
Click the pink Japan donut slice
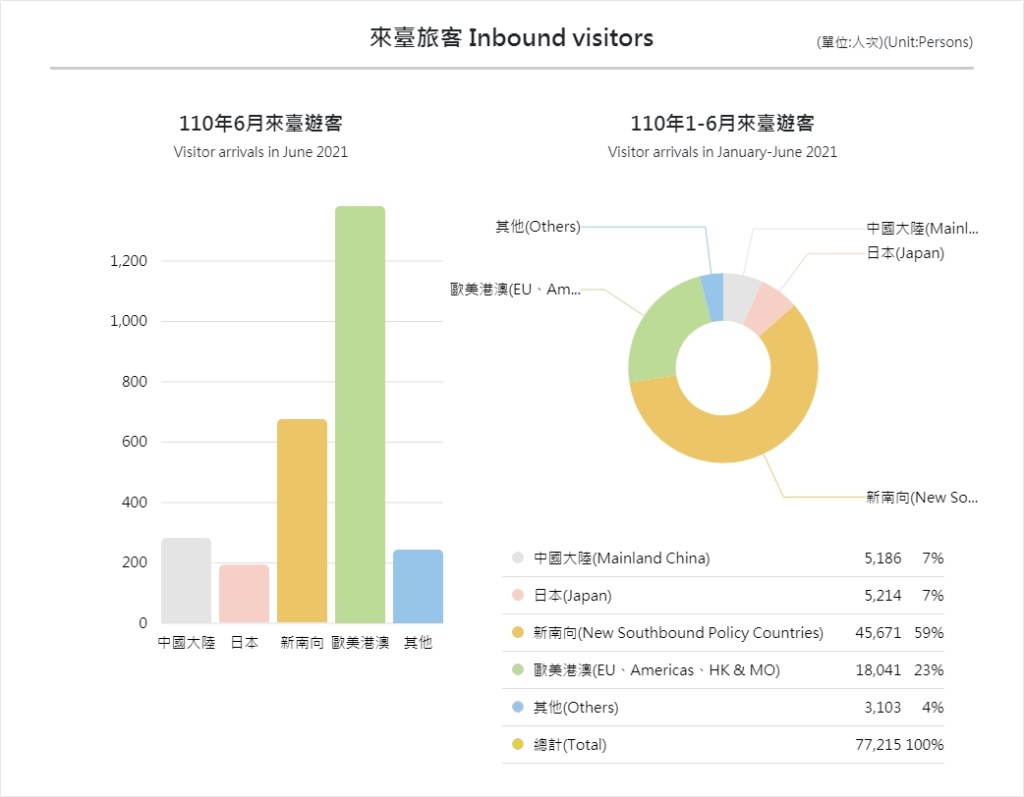tap(771, 308)
